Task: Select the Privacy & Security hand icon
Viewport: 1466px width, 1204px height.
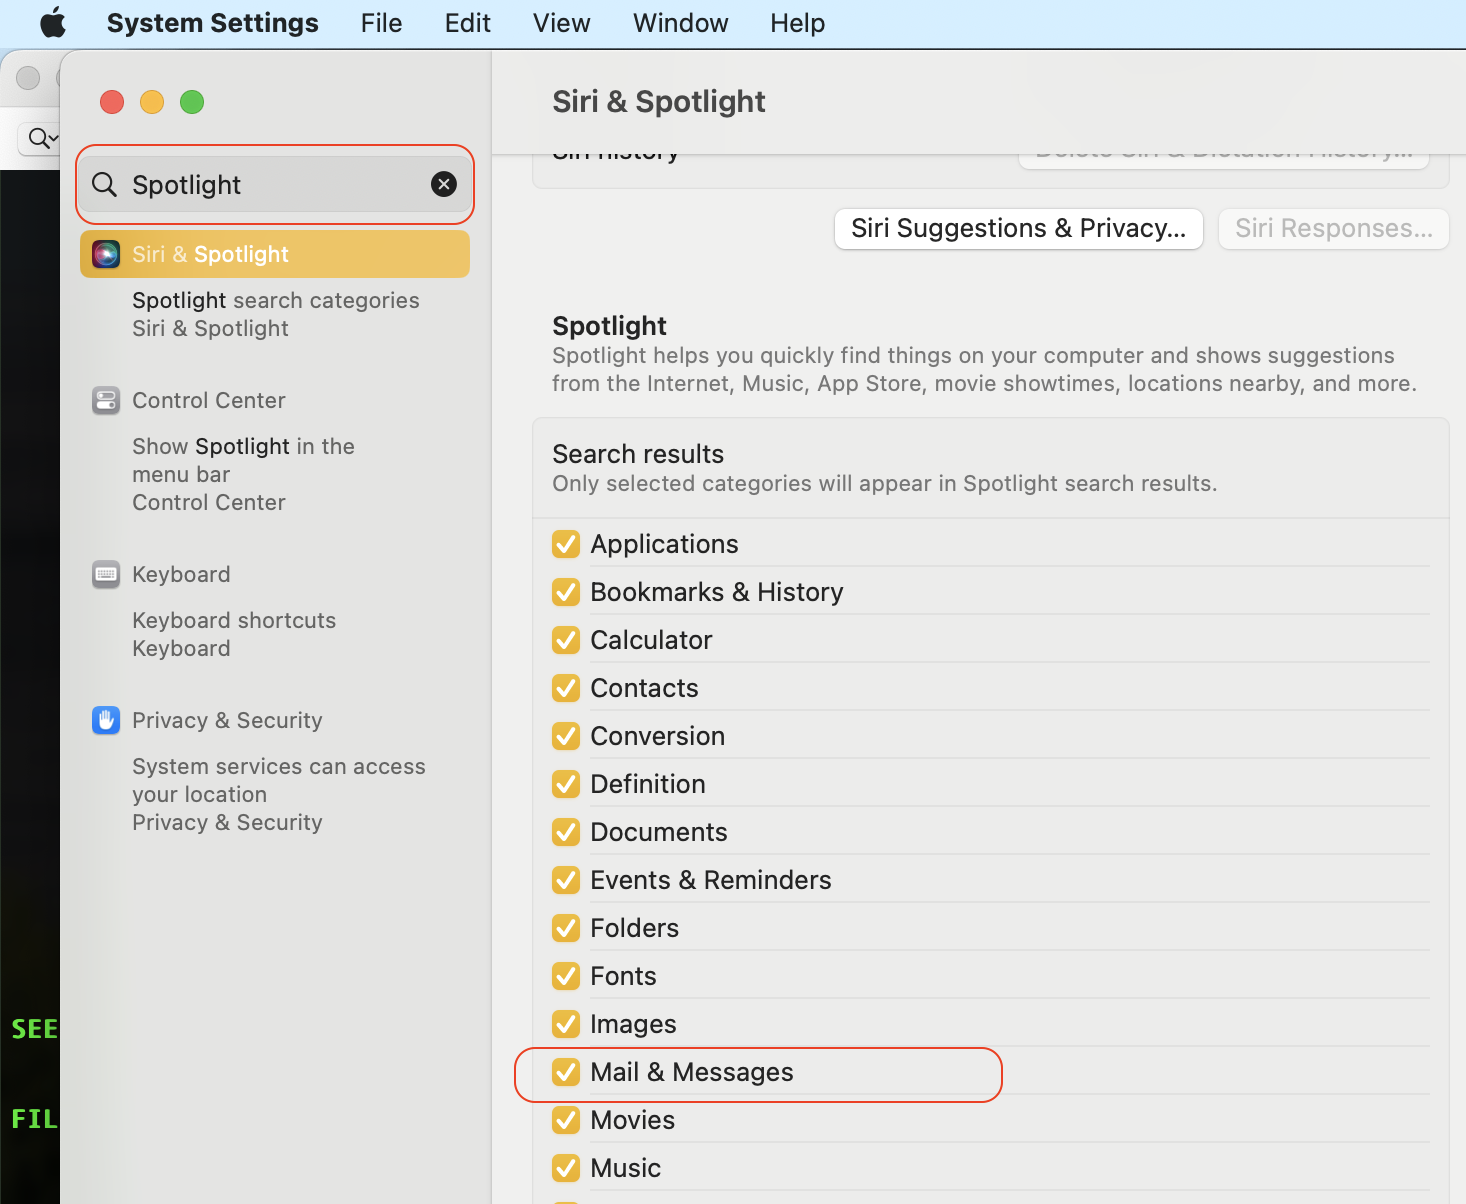Action: (105, 720)
